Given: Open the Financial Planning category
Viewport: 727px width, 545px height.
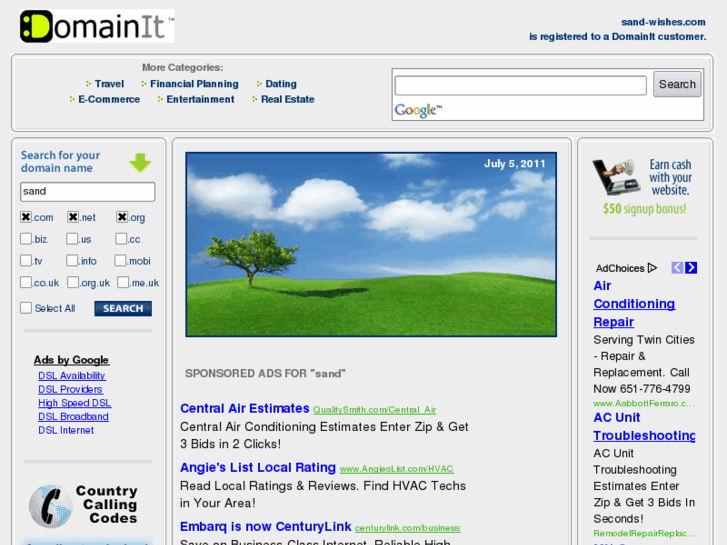Looking at the screenshot, I should 194,84.
